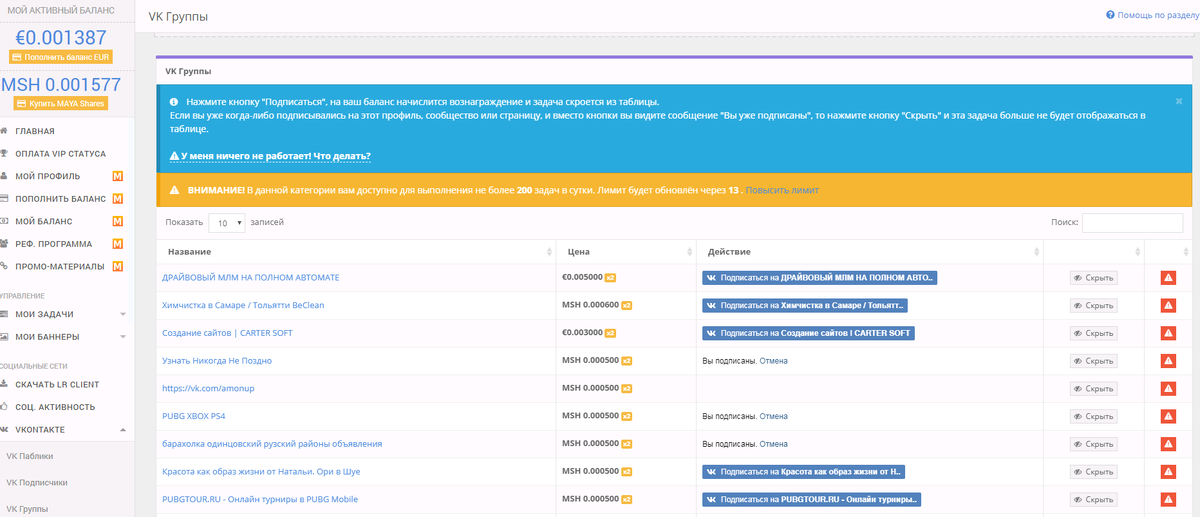Subscribe to ДРАЙВОВЫЙ МЛМ НА ПОЛНОМ АВТО group
The height and width of the screenshot is (517, 1200).
coord(820,278)
